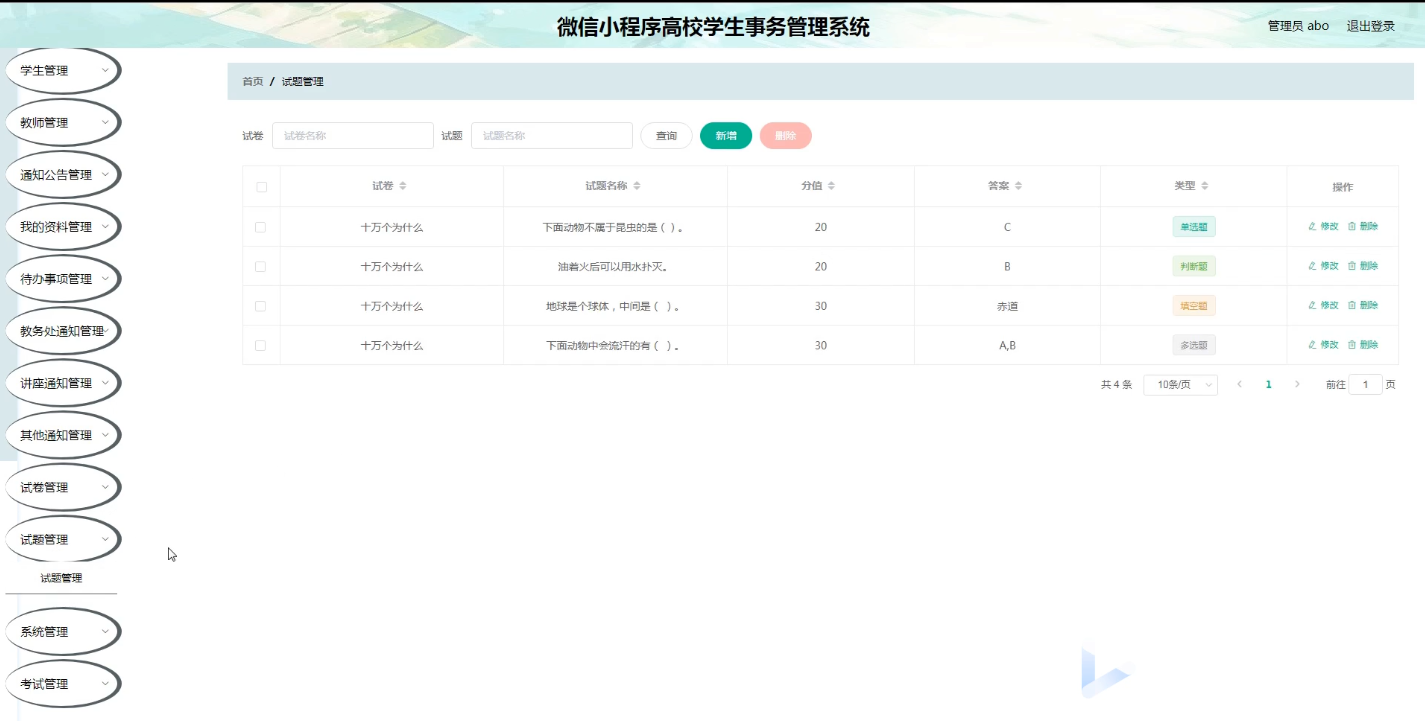Click pink 删除 batch button
1425x721 pixels.
tap(786, 136)
